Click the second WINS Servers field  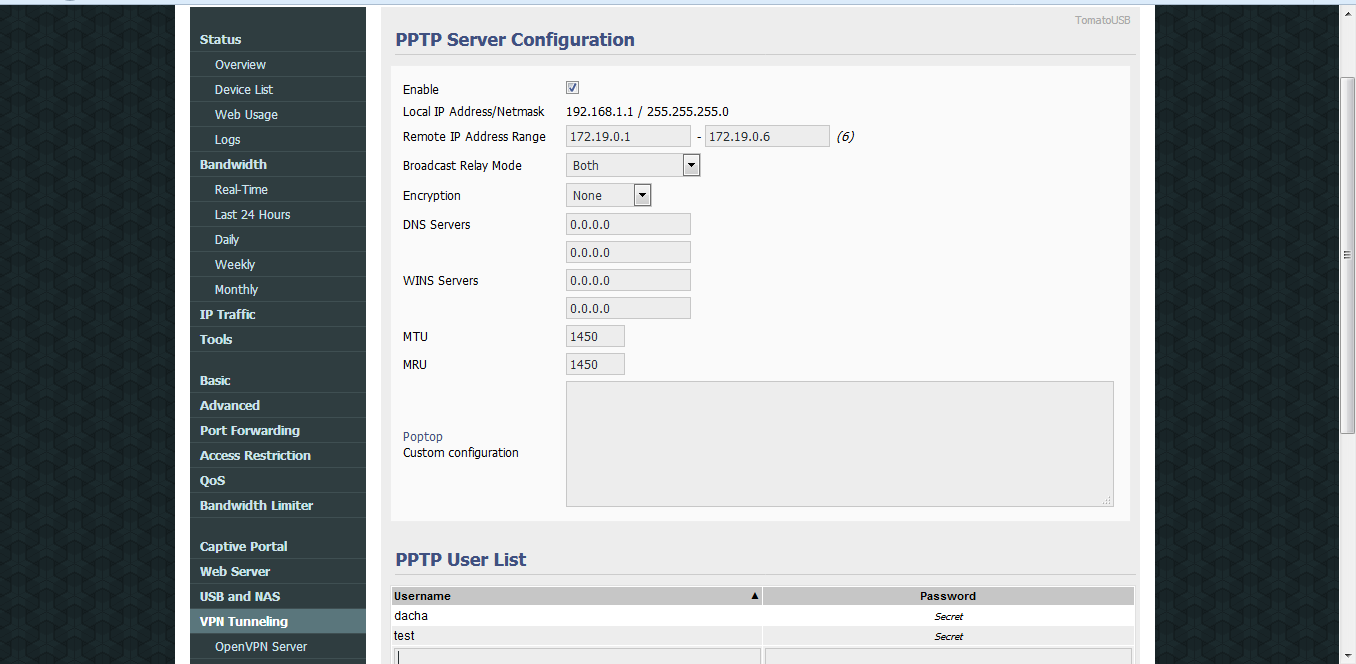click(x=628, y=308)
